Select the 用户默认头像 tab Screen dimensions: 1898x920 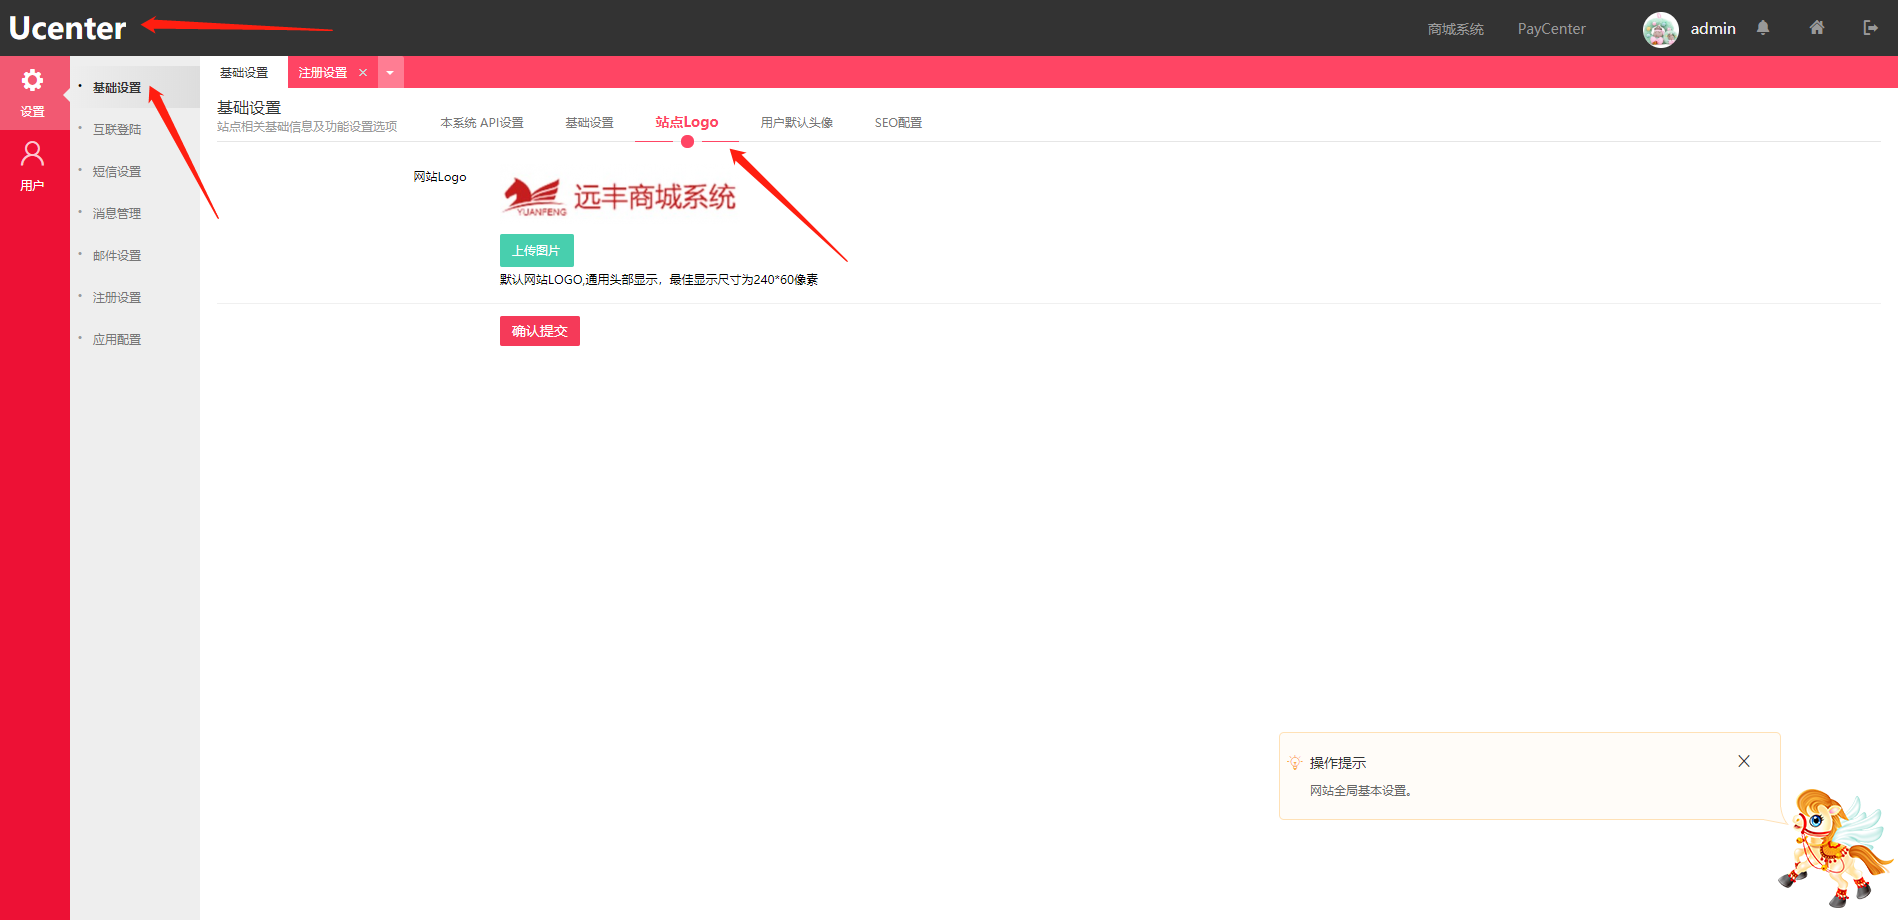797,123
